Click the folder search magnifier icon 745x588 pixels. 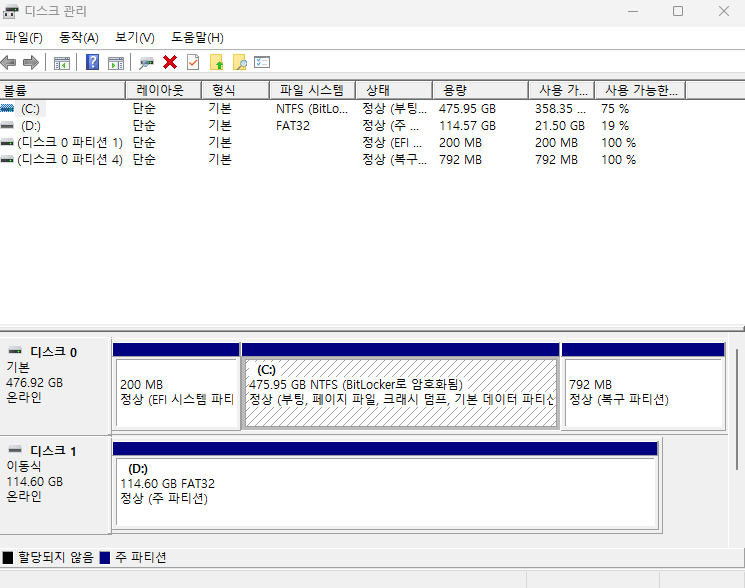coord(239,62)
